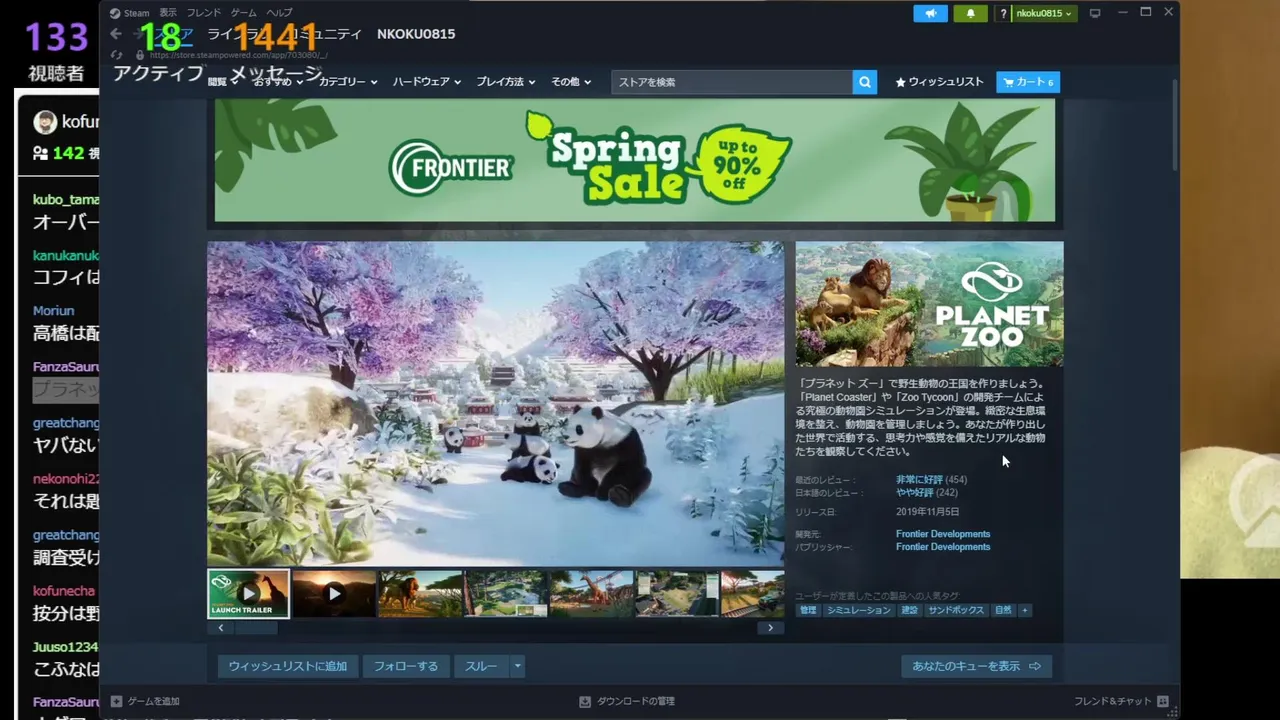Click the Steam logo menu

click(115, 13)
